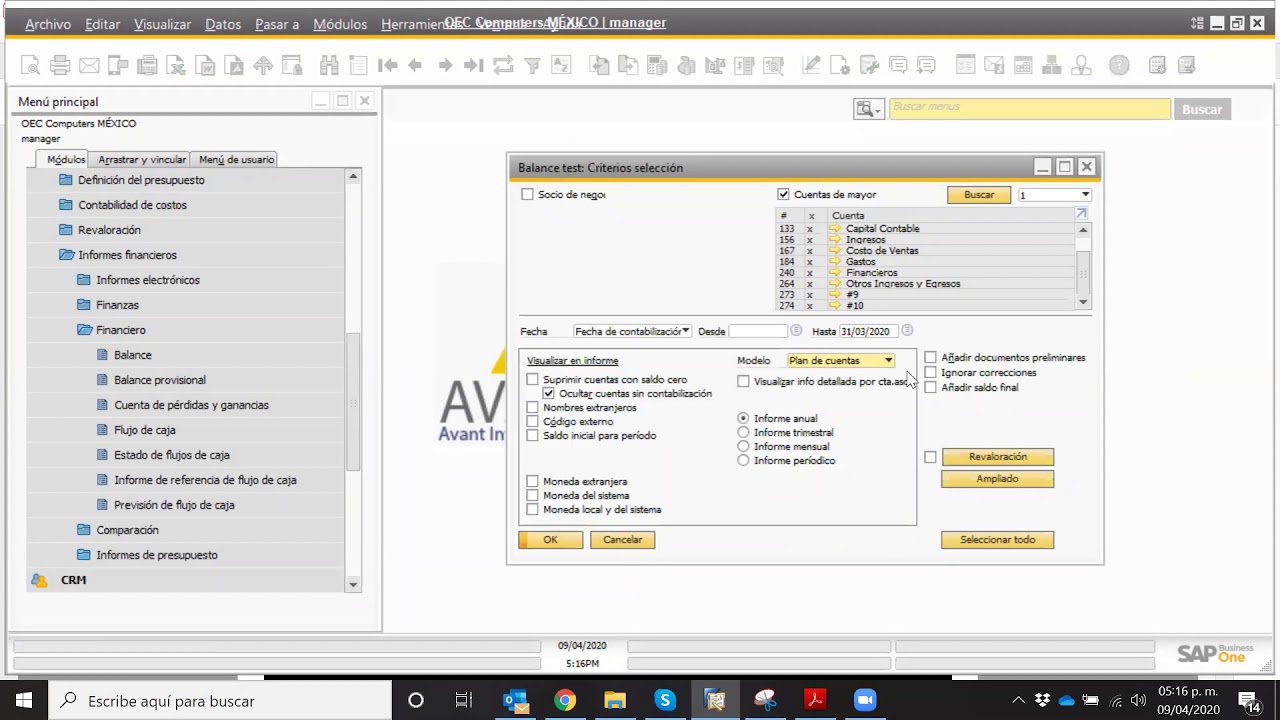Click main menu vertical scrollbar thumb
1280x720 pixels.
tap(353, 400)
